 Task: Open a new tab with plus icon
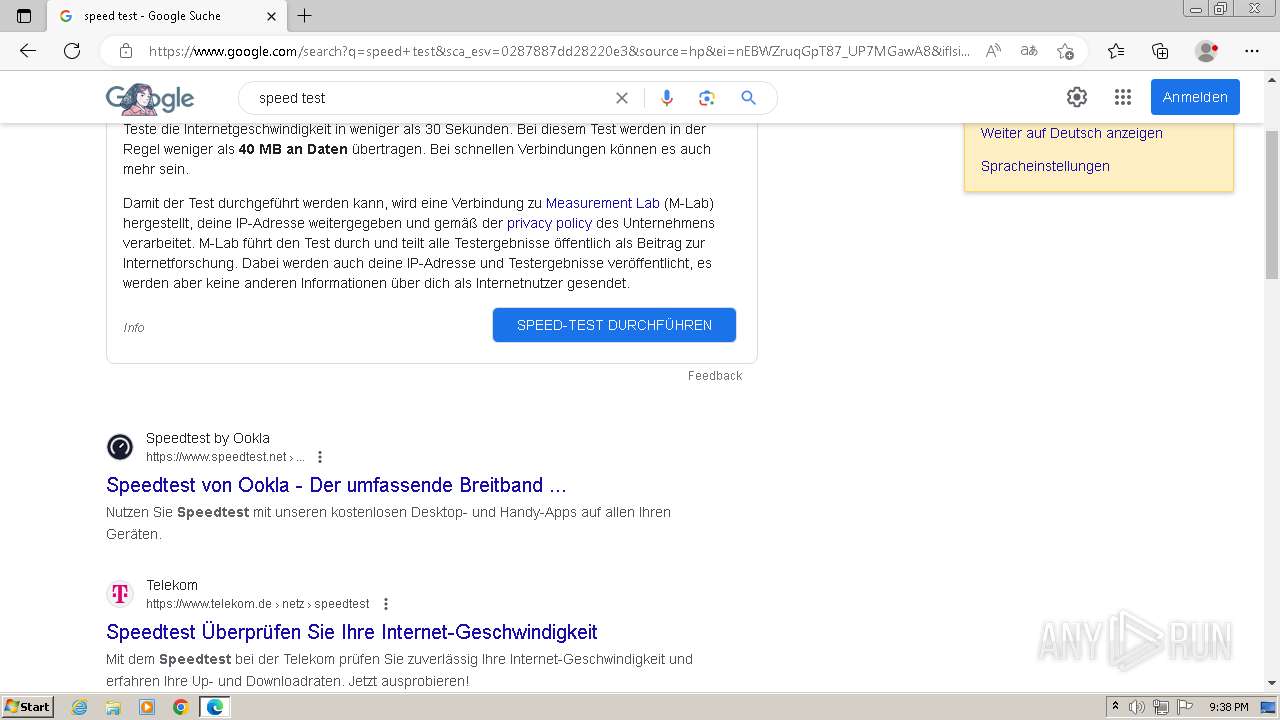[305, 16]
